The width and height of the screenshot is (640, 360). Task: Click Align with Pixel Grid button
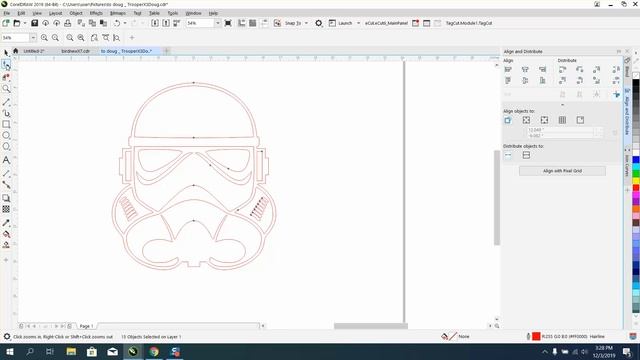point(562,171)
